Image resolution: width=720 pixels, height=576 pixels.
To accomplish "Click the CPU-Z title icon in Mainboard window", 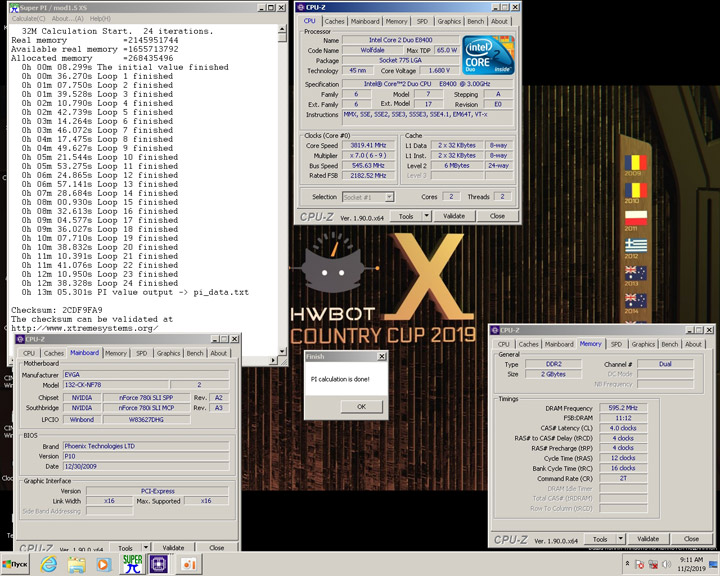I will pos(22,339).
